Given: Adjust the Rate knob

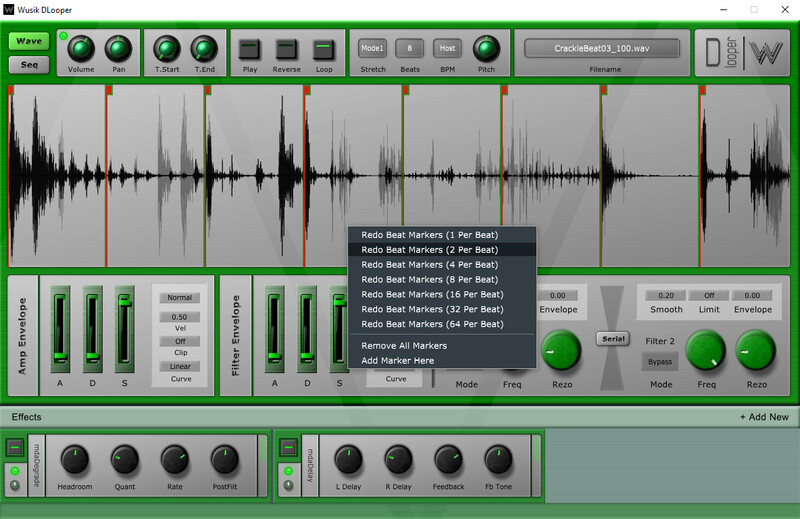Looking at the screenshot, I should [x=174, y=460].
